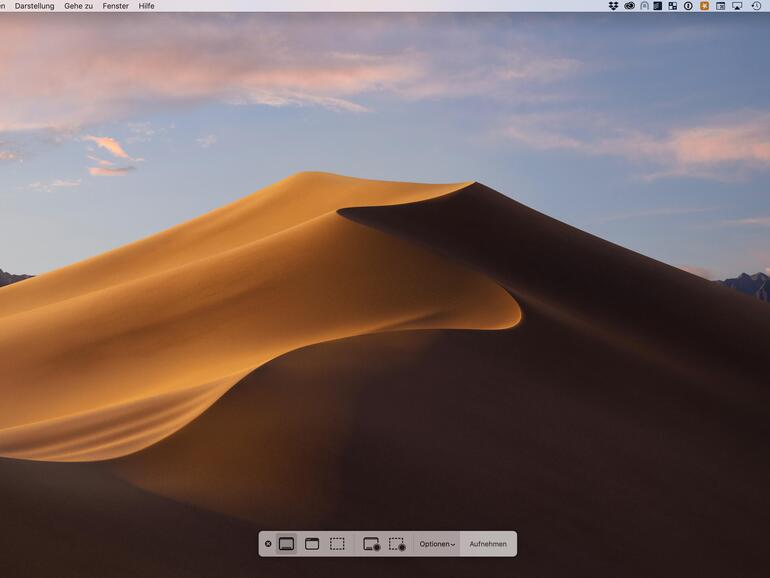Click the calendar icon in menu bar
770x578 pixels.
(720, 6)
